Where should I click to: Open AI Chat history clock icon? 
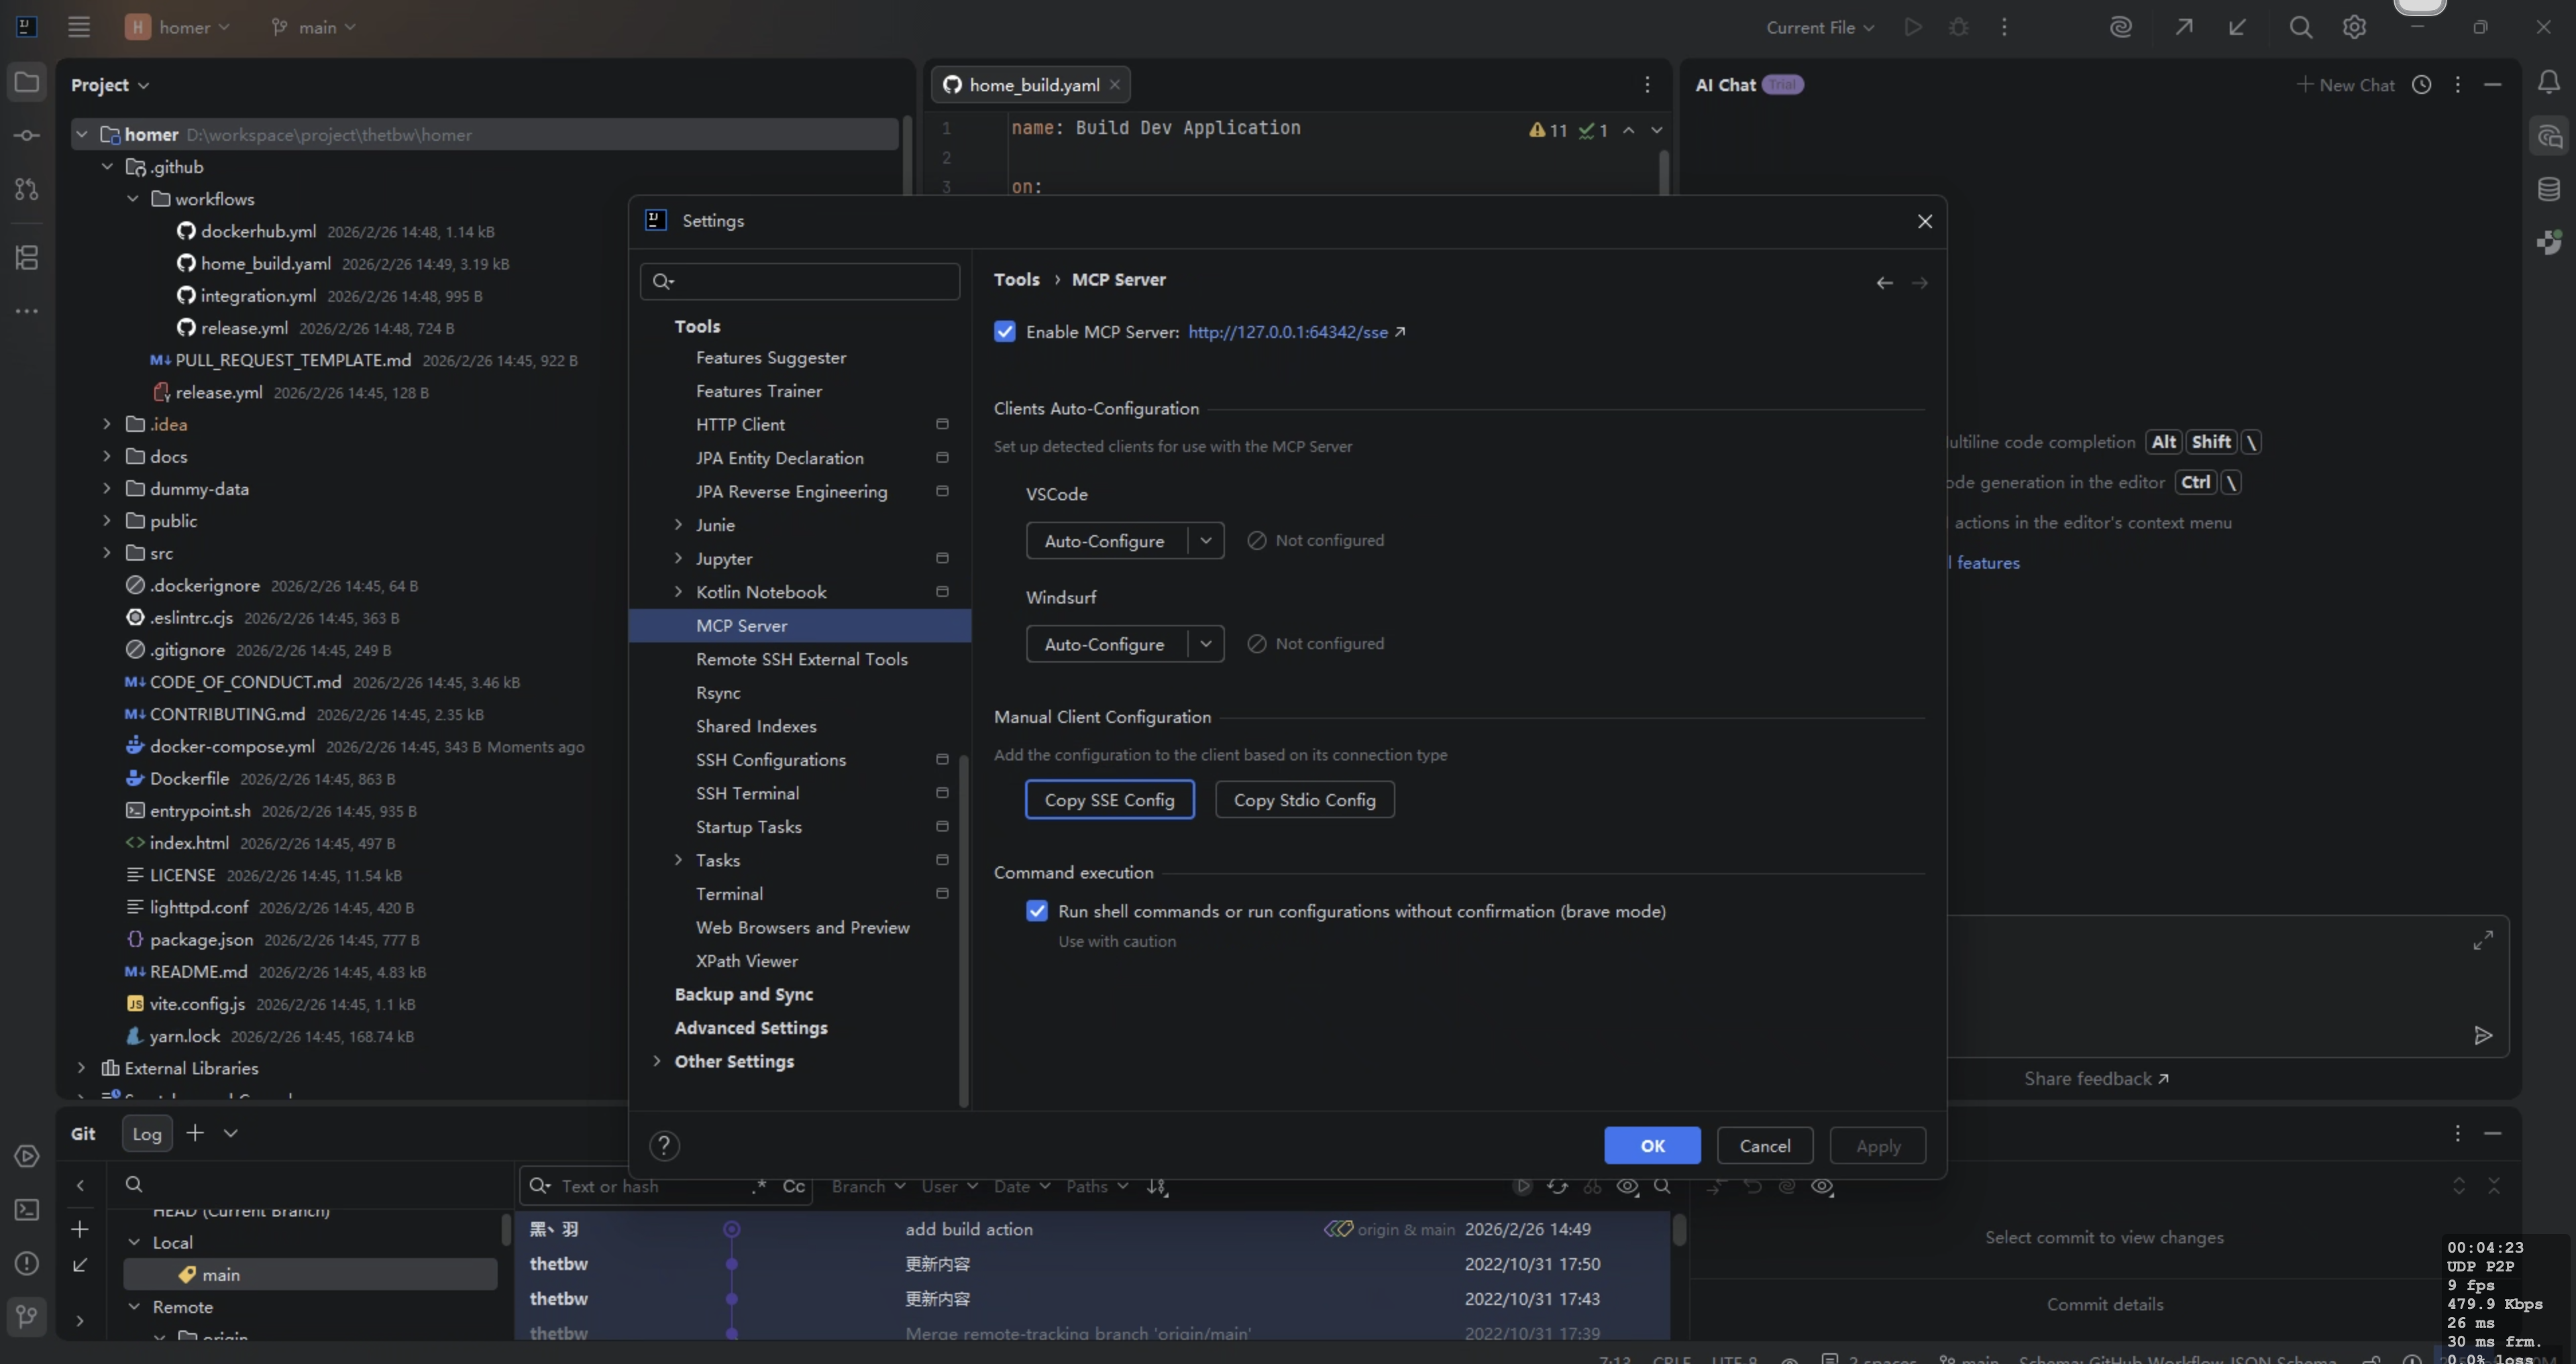2421,85
